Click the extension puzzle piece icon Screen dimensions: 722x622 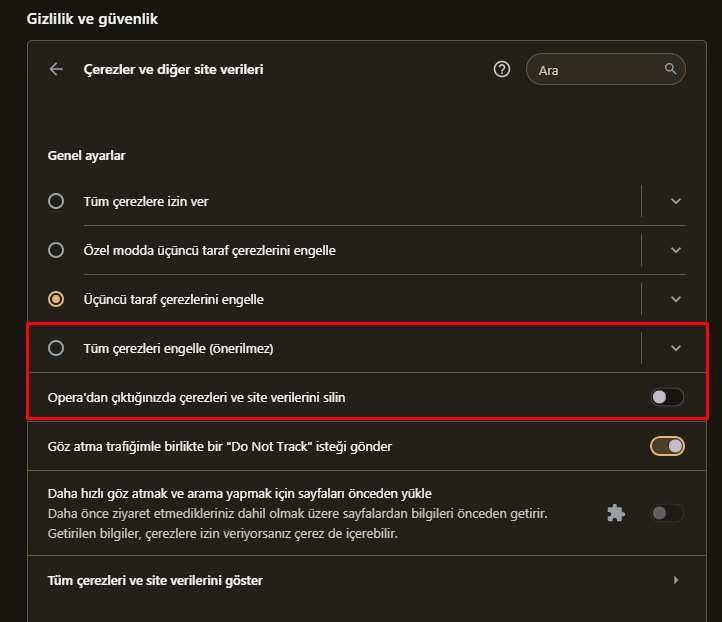pyautogui.click(x=616, y=513)
